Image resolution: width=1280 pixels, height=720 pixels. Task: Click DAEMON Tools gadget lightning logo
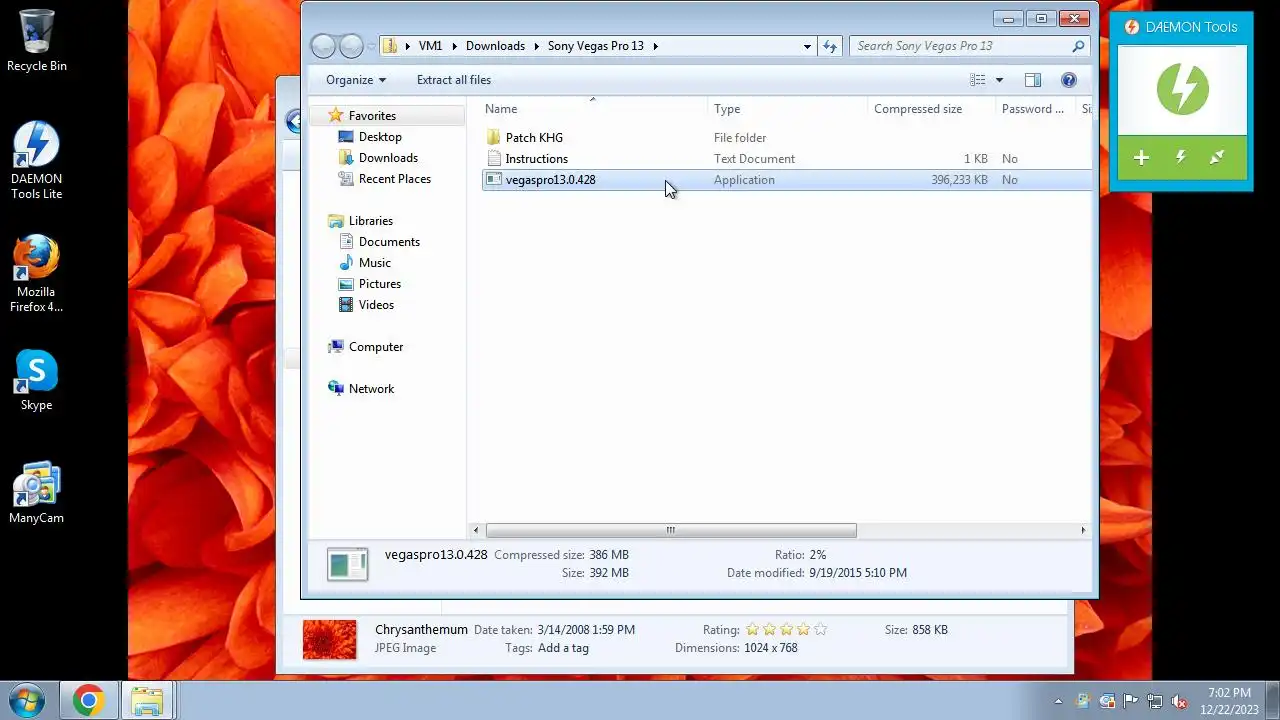[1182, 89]
